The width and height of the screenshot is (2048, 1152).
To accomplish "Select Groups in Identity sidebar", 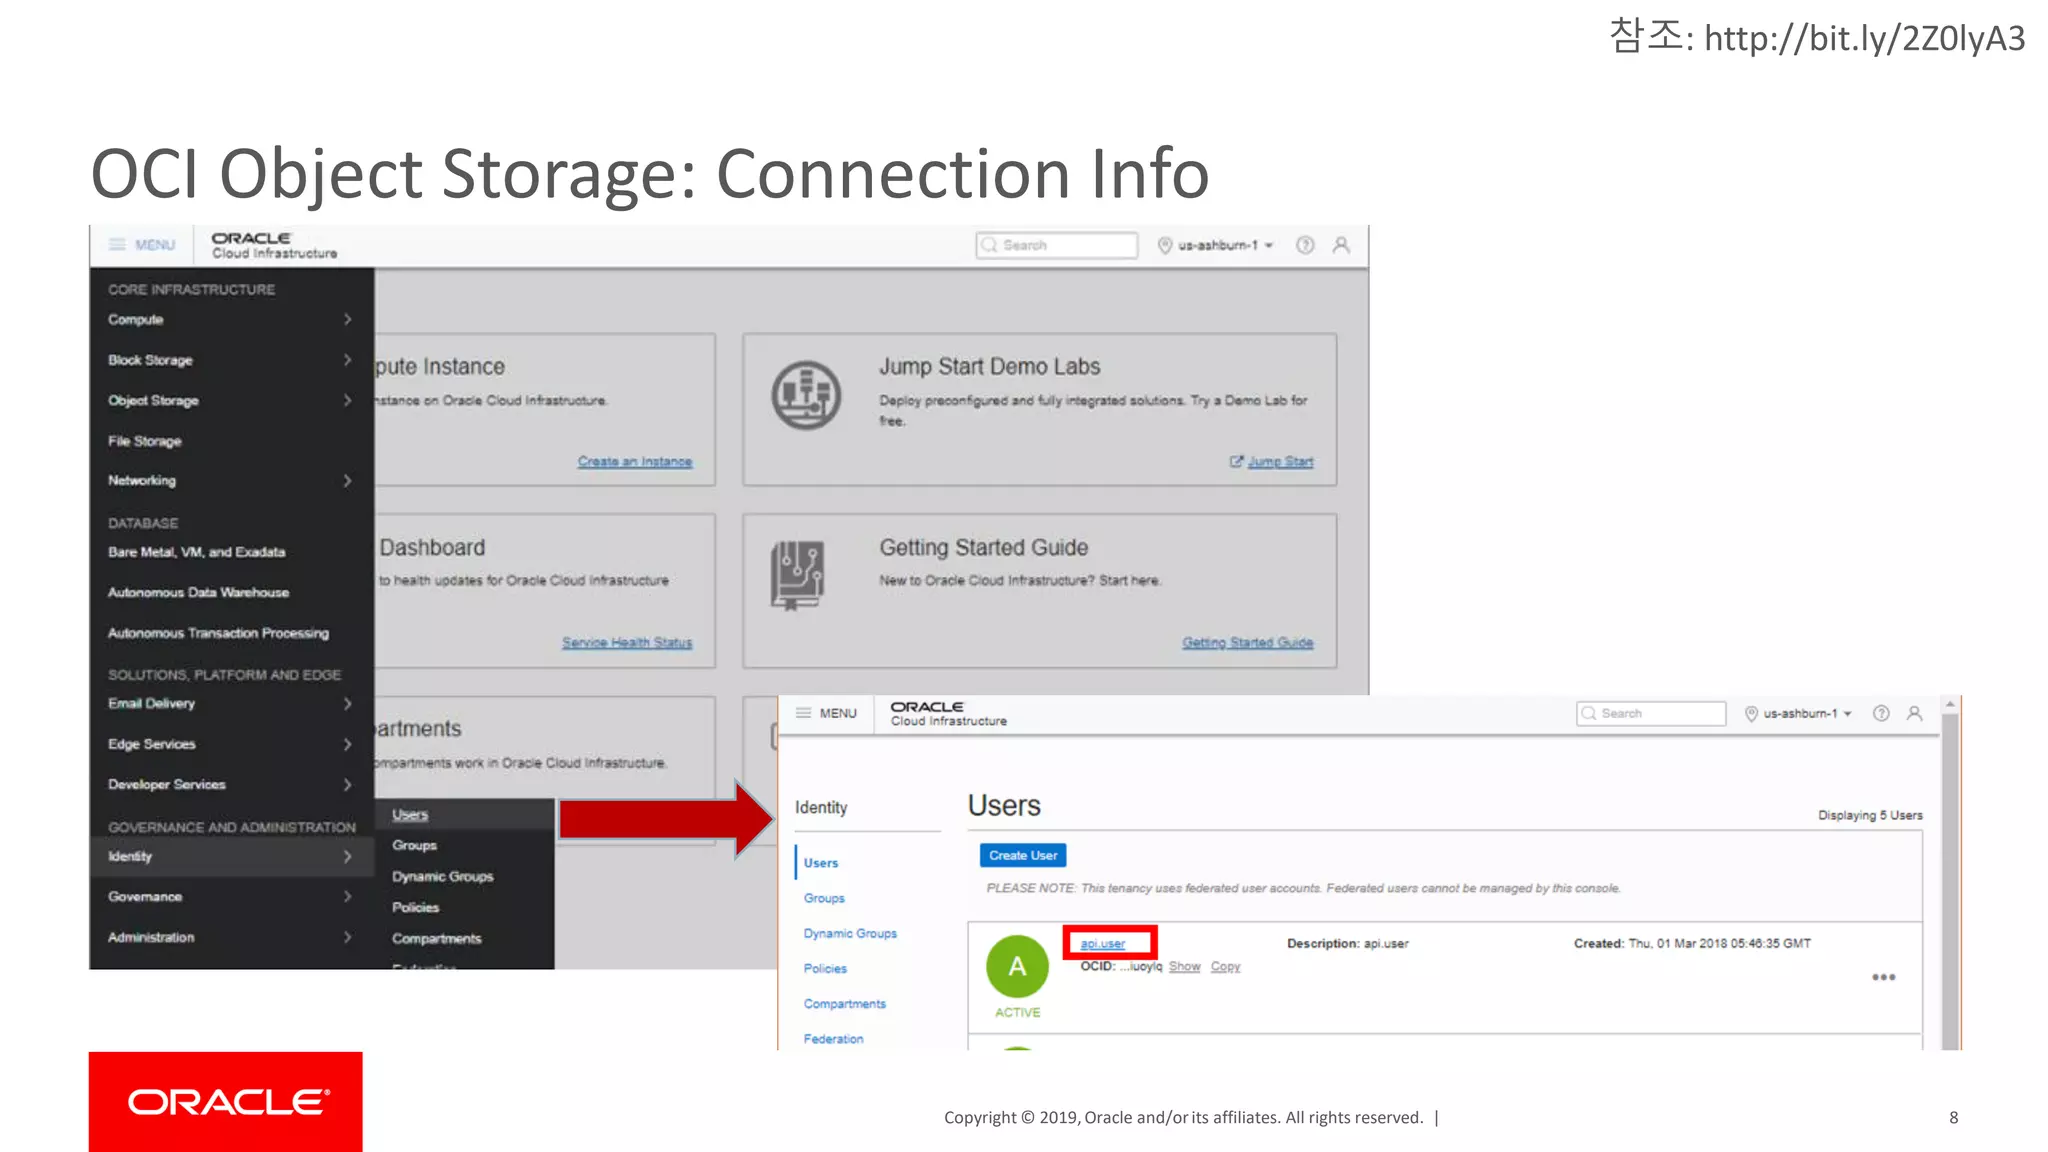I will pos(824,898).
